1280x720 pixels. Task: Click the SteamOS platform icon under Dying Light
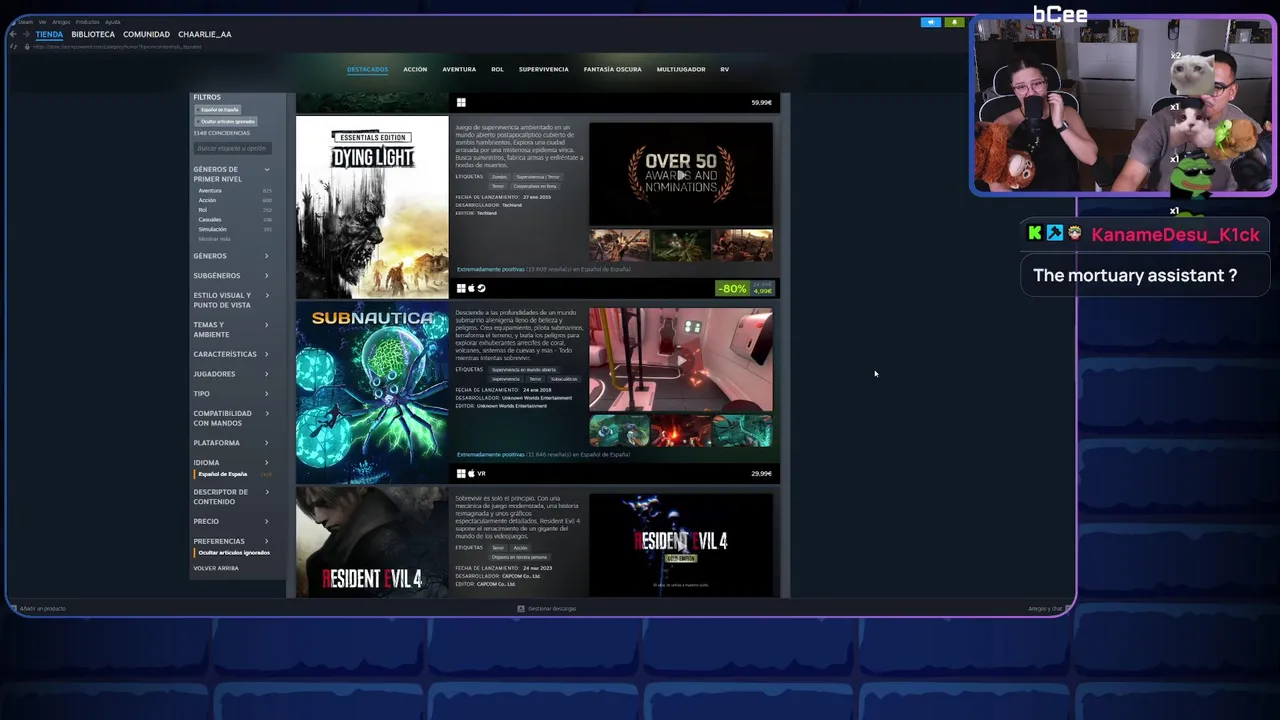(x=481, y=289)
